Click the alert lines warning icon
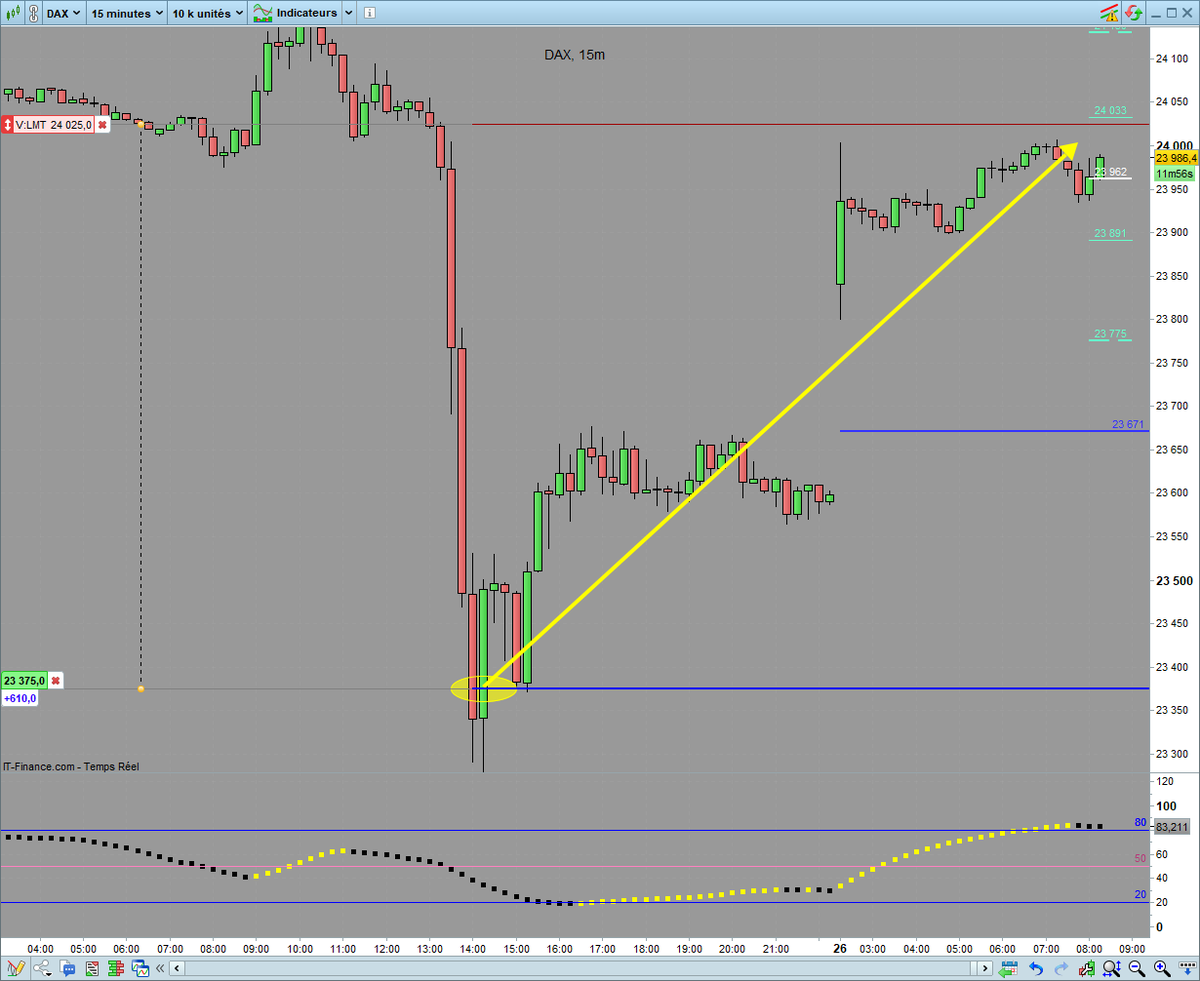Image resolution: width=1200 pixels, height=981 pixels. click(x=1109, y=13)
